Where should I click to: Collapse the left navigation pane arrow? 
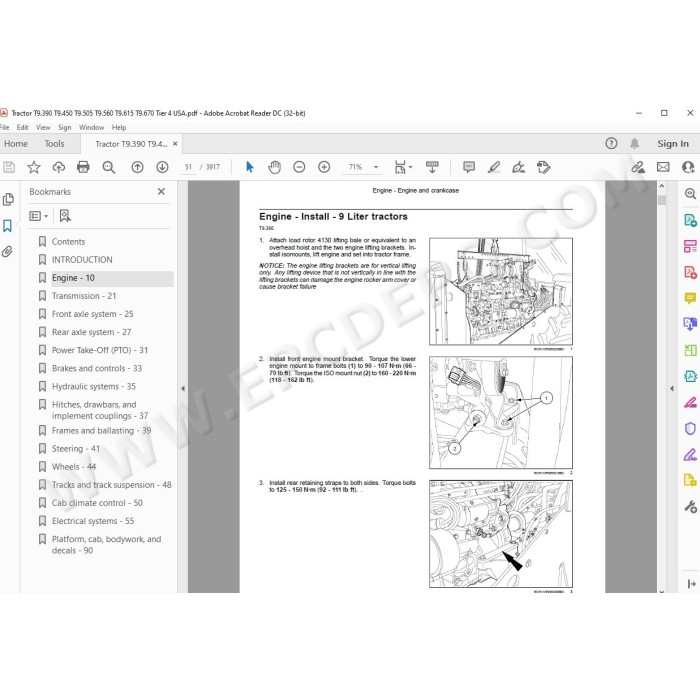(x=183, y=389)
